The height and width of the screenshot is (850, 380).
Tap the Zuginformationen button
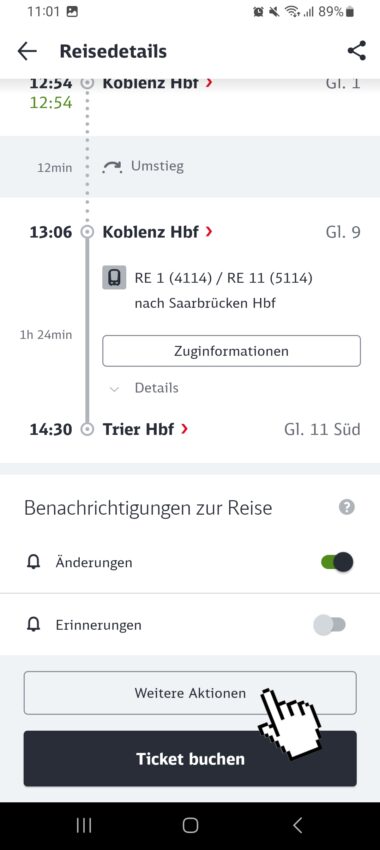point(231,351)
